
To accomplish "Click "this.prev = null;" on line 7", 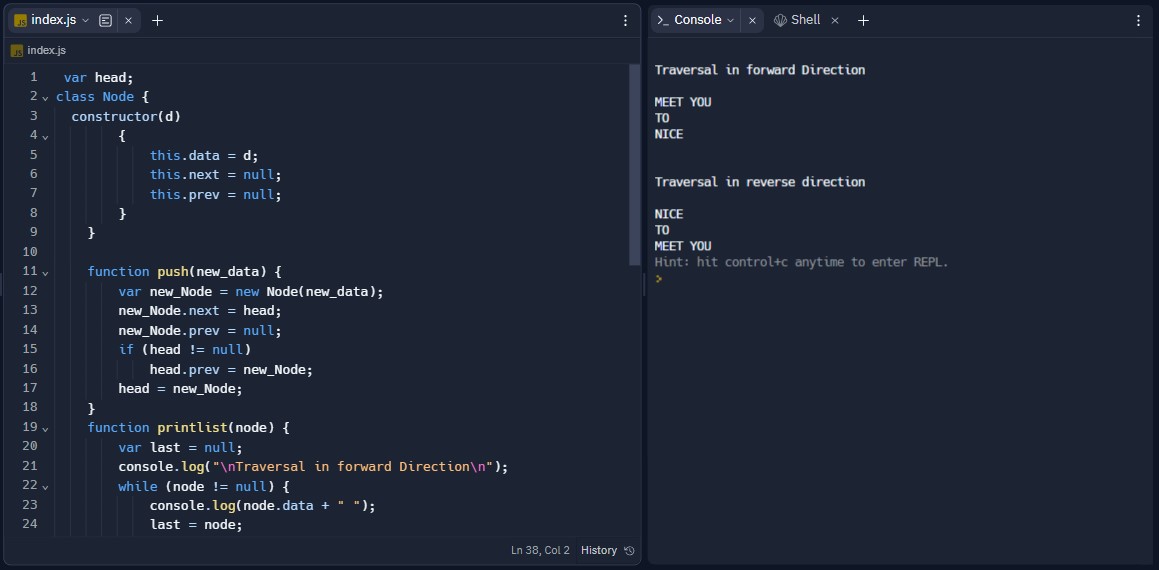I will point(216,194).
